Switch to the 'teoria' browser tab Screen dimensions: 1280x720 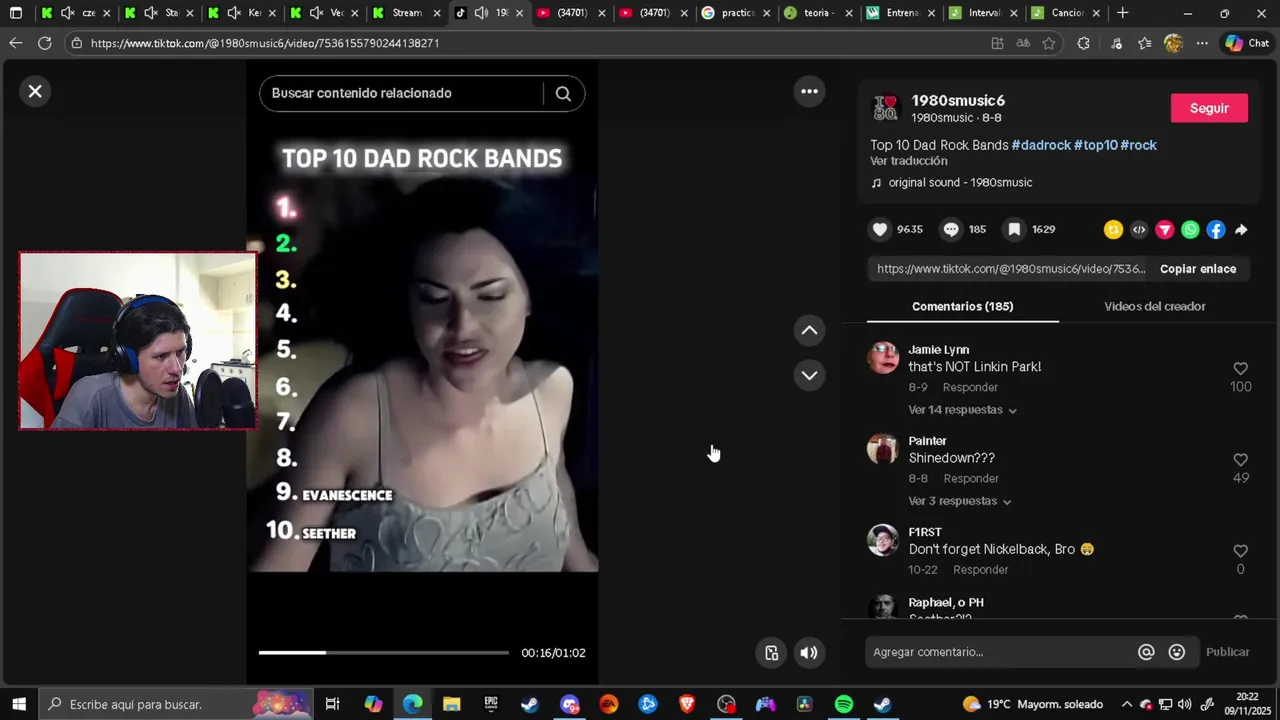click(820, 13)
